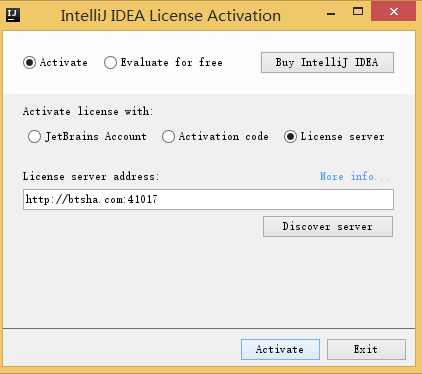Maximize the License Activation dialog
Image resolution: width=422 pixels, height=374 pixels.
[358, 12]
